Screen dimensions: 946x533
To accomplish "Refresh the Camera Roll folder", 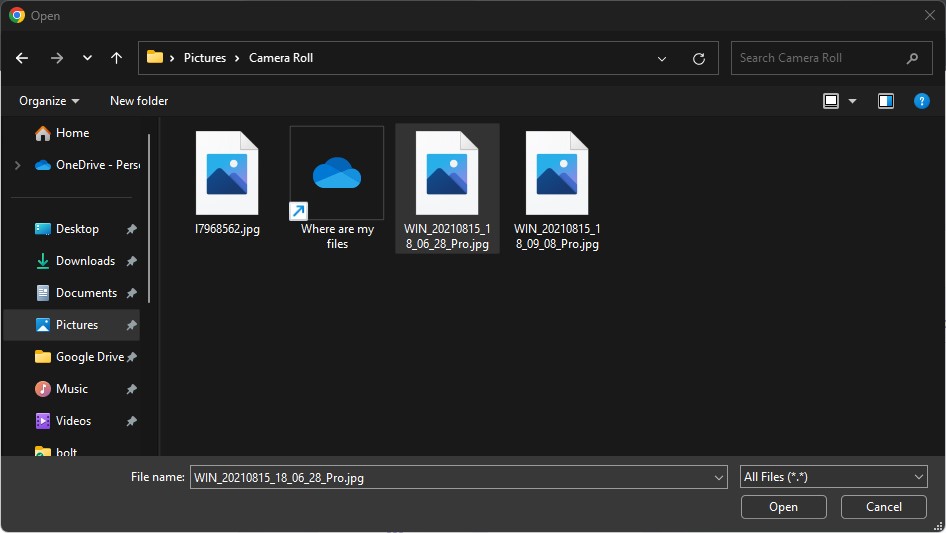I will [x=698, y=58].
